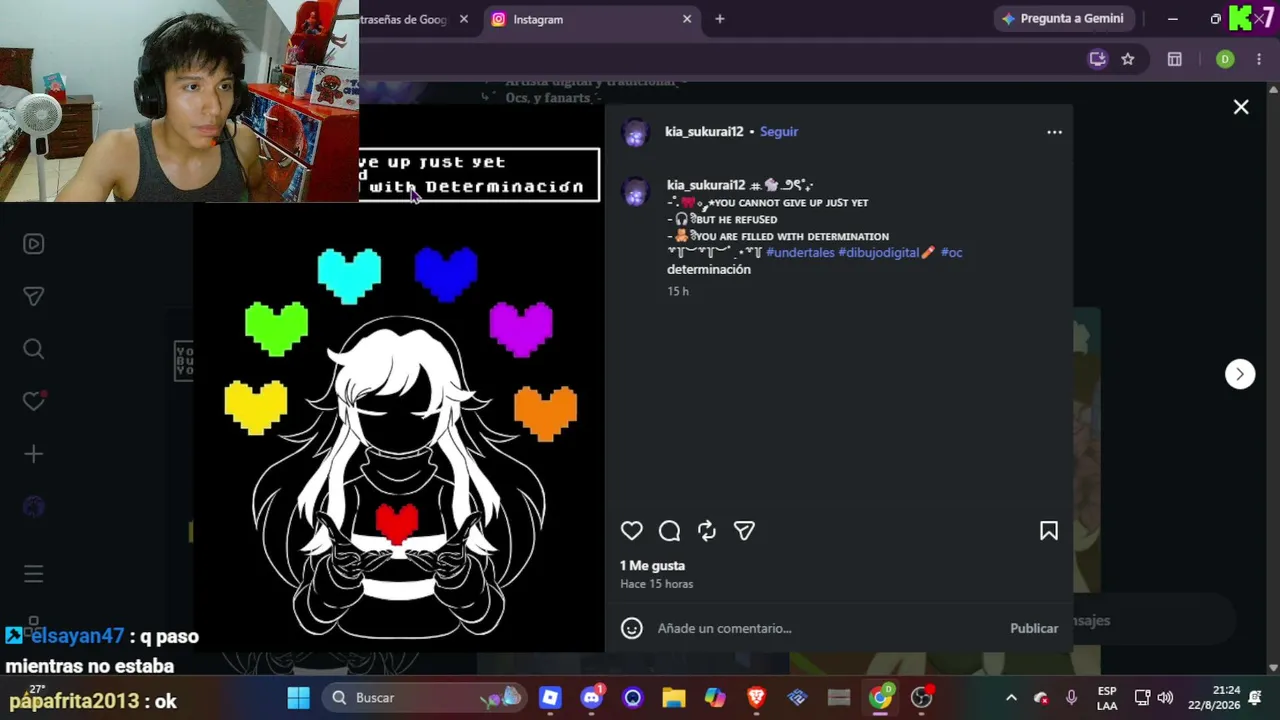Open the #oc hashtag
The image size is (1280, 720).
pyautogui.click(x=951, y=253)
